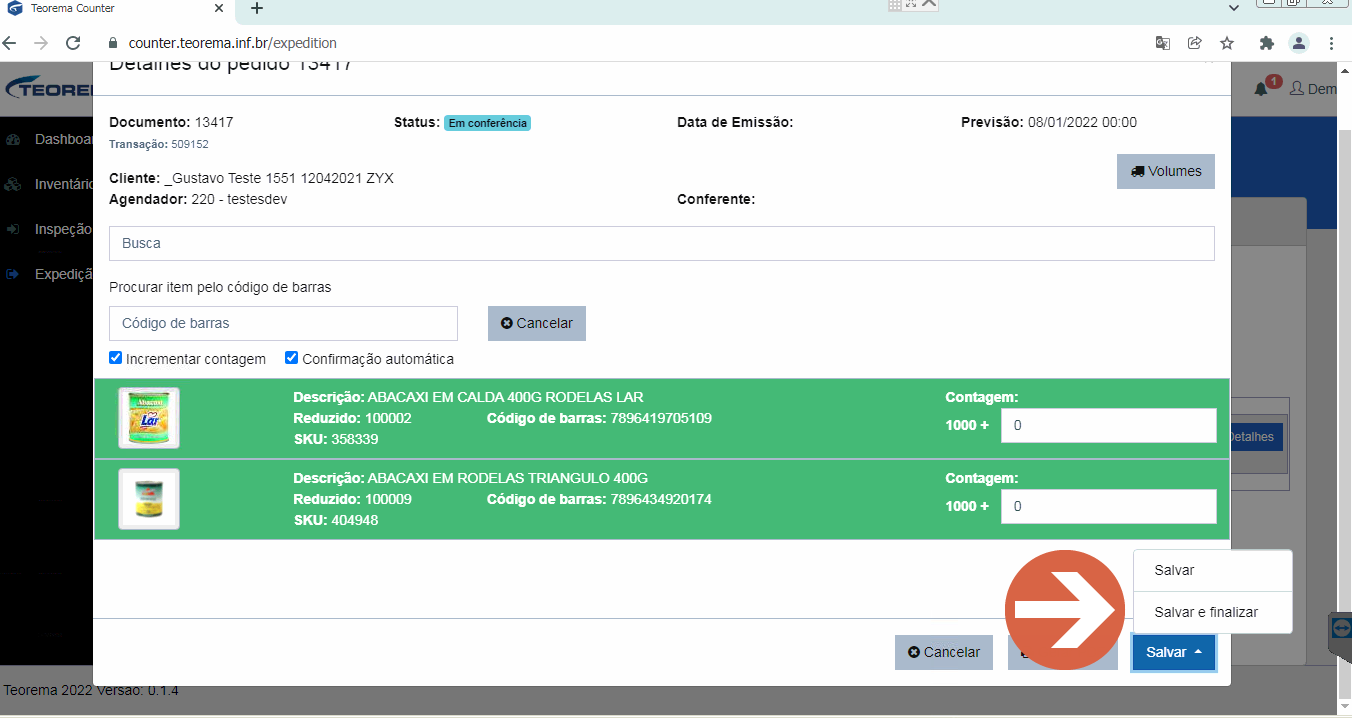This screenshot has height=718, width=1352.
Task: Click the Detalhes button behind the dialog
Action: click(1256, 437)
